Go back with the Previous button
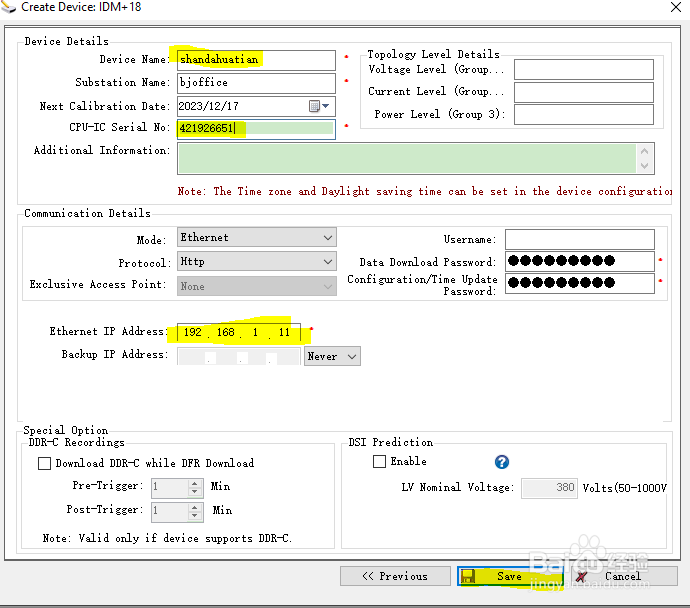690x608 pixels. pyautogui.click(x=395, y=576)
